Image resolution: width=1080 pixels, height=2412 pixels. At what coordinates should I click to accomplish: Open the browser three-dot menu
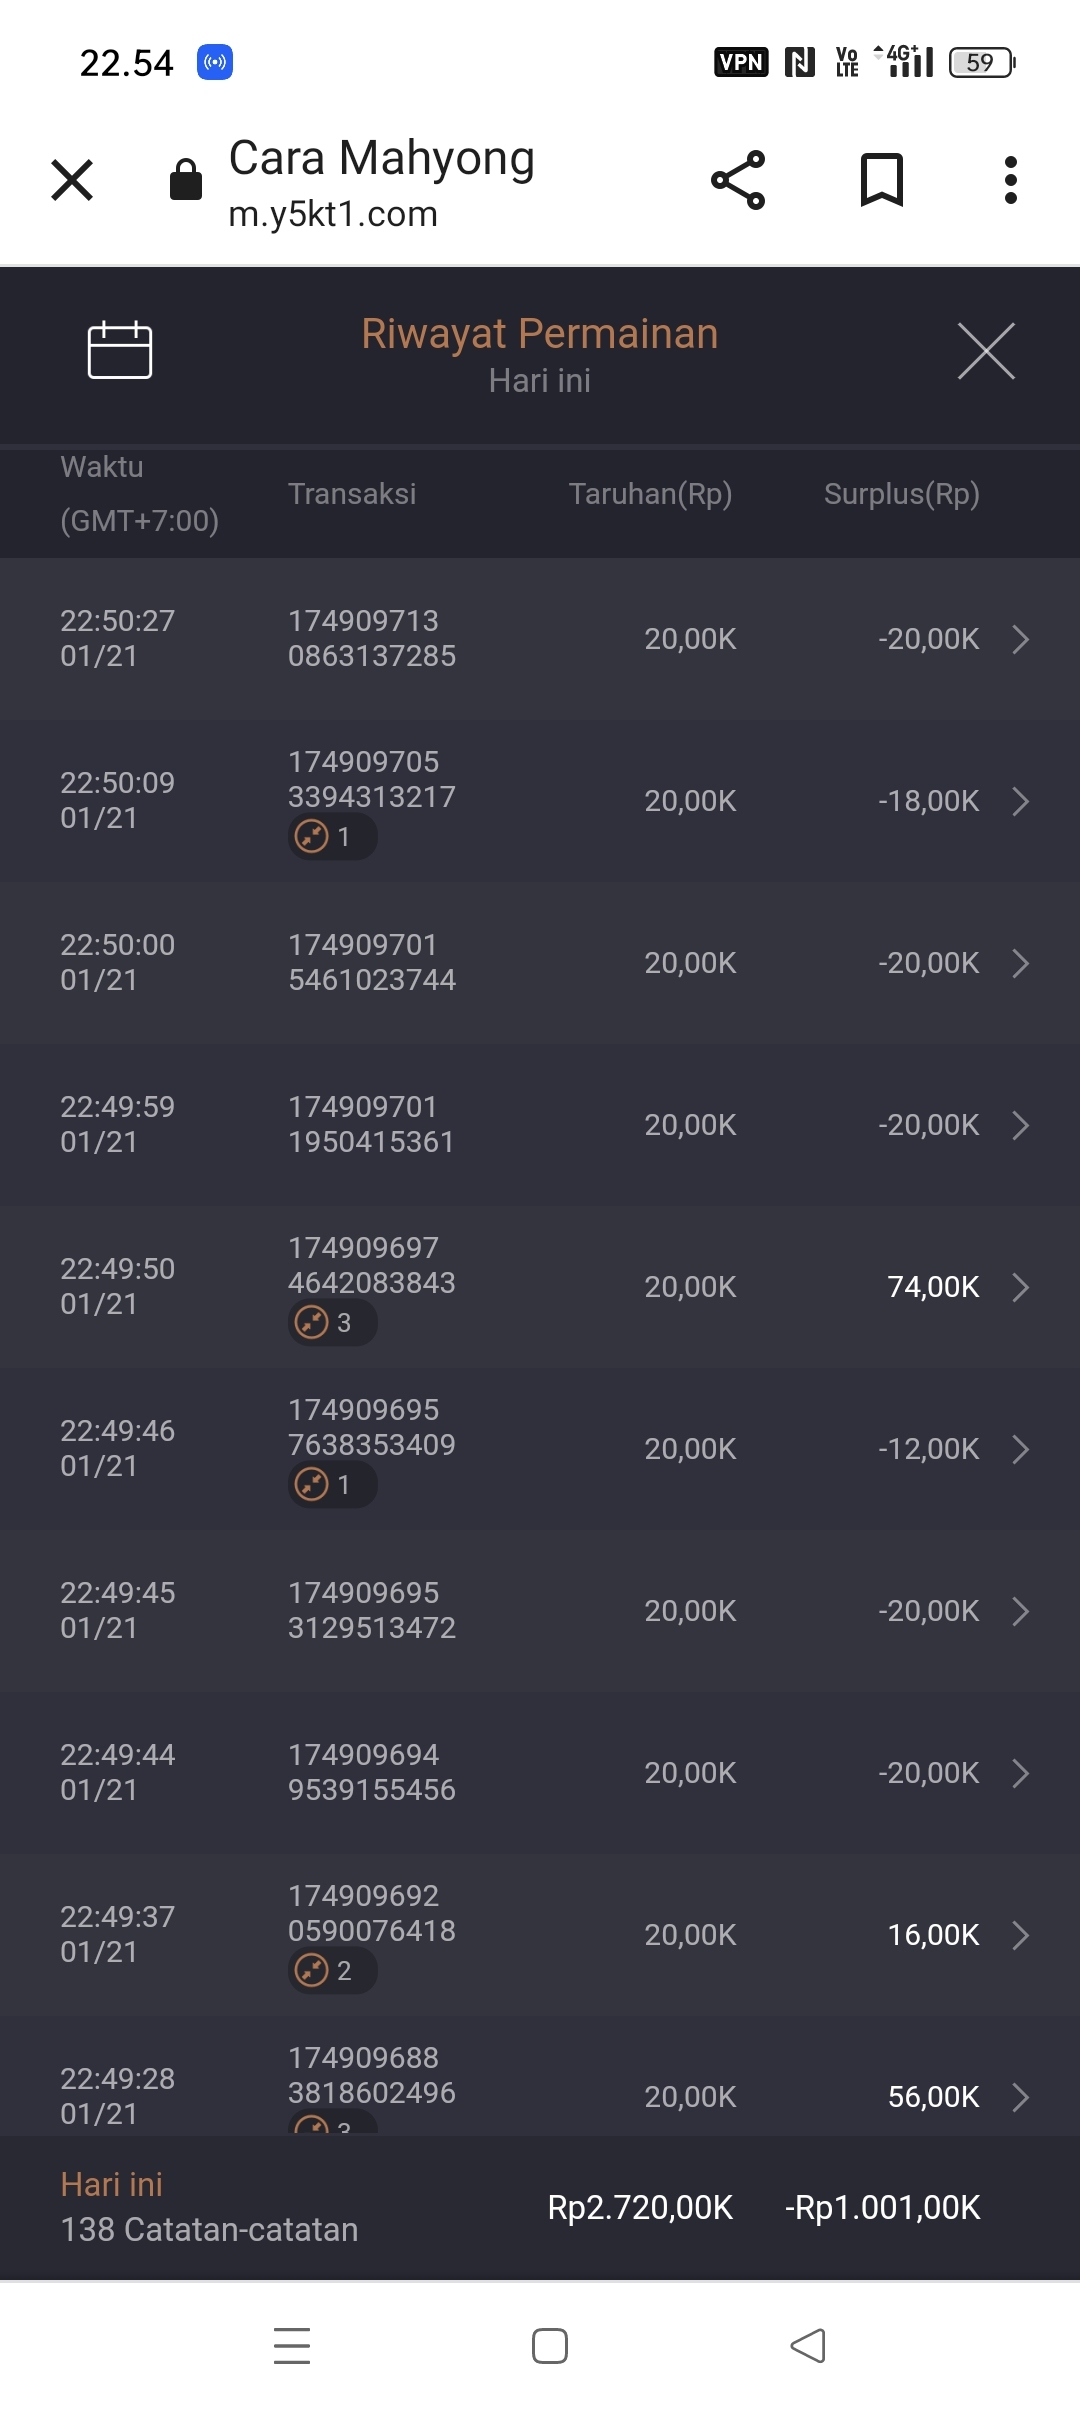click(1011, 180)
